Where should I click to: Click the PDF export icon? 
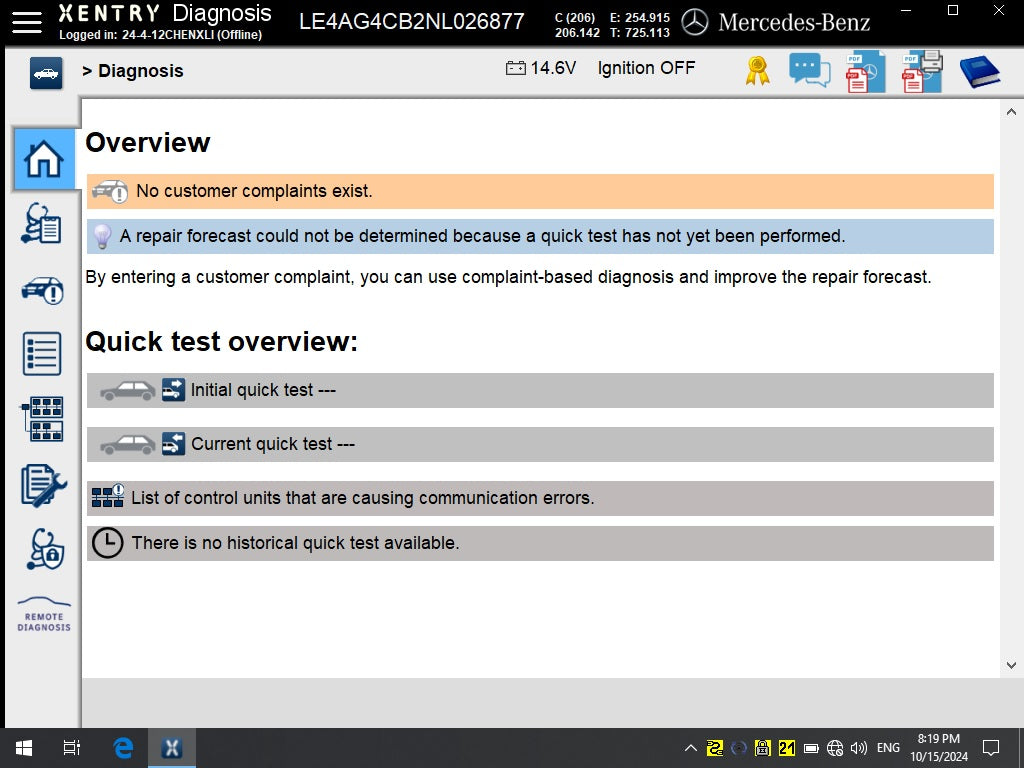pyautogui.click(x=864, y=72)
